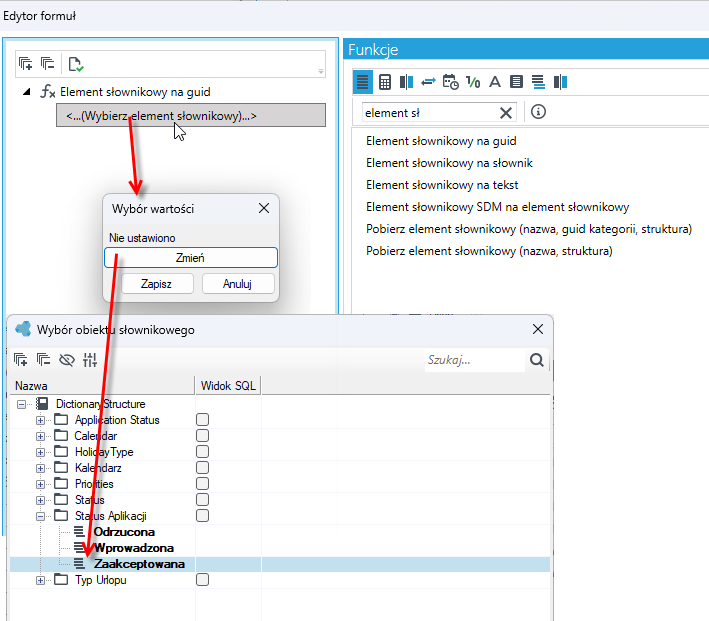Viewport: 709px width, 621px height.
Task: Select Pobierz element słownikowy with guid kategorii
Action: point(529,229)
